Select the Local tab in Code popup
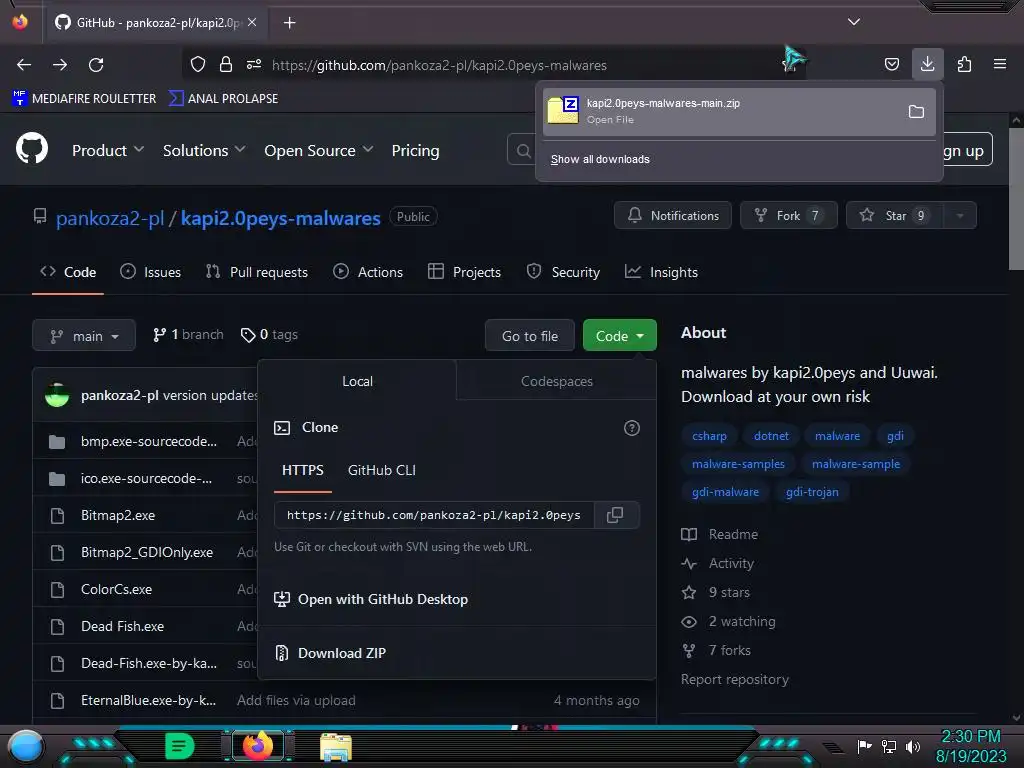This screenshot has width=1024, height=768. pyautogui.click(x=357, y=381)
